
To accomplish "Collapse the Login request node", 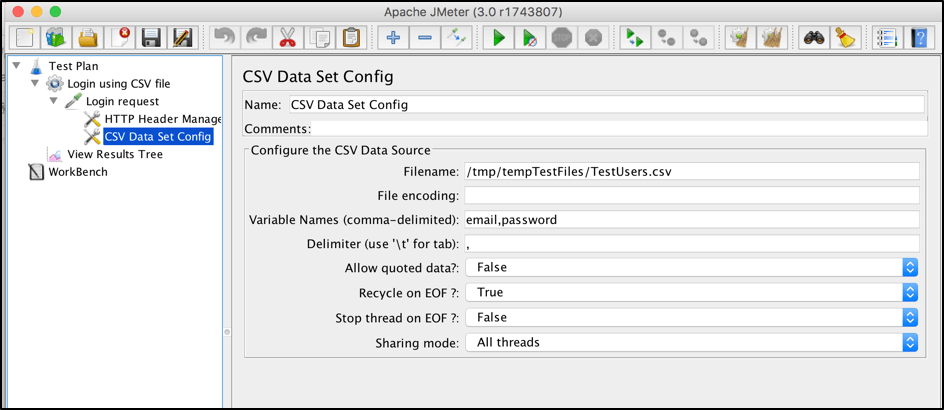I will 54,101.
